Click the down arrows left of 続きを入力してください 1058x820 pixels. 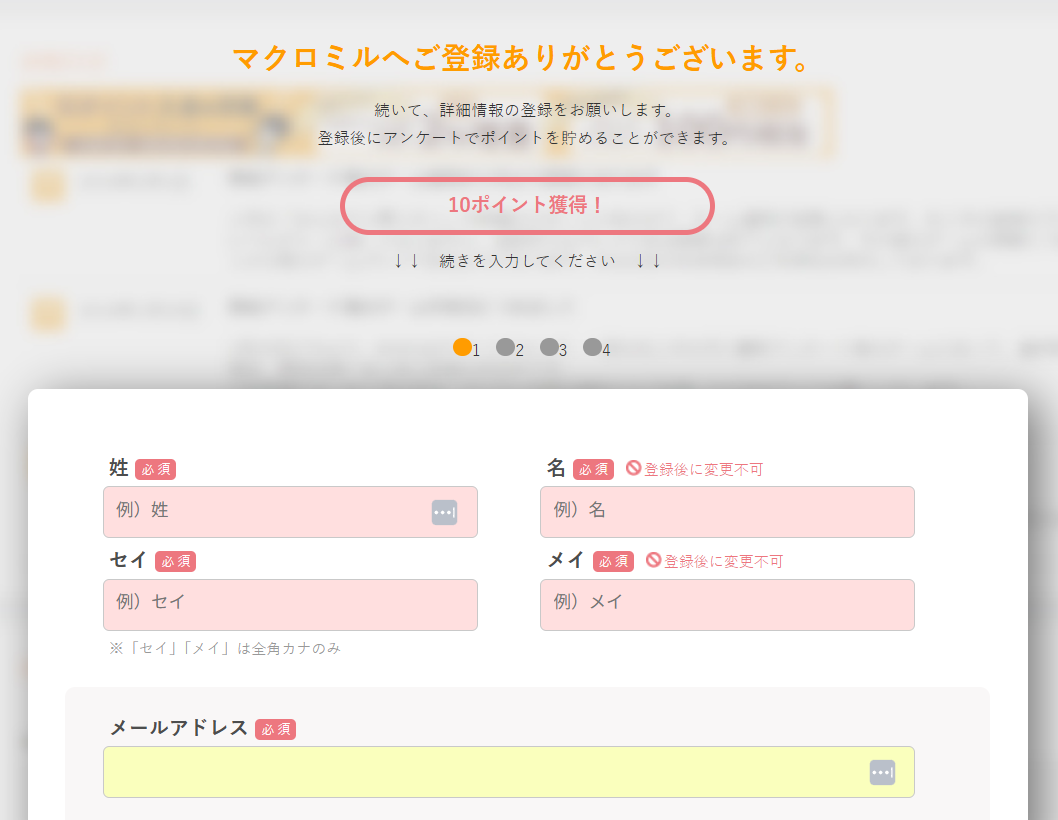click(x=406, y=261)
